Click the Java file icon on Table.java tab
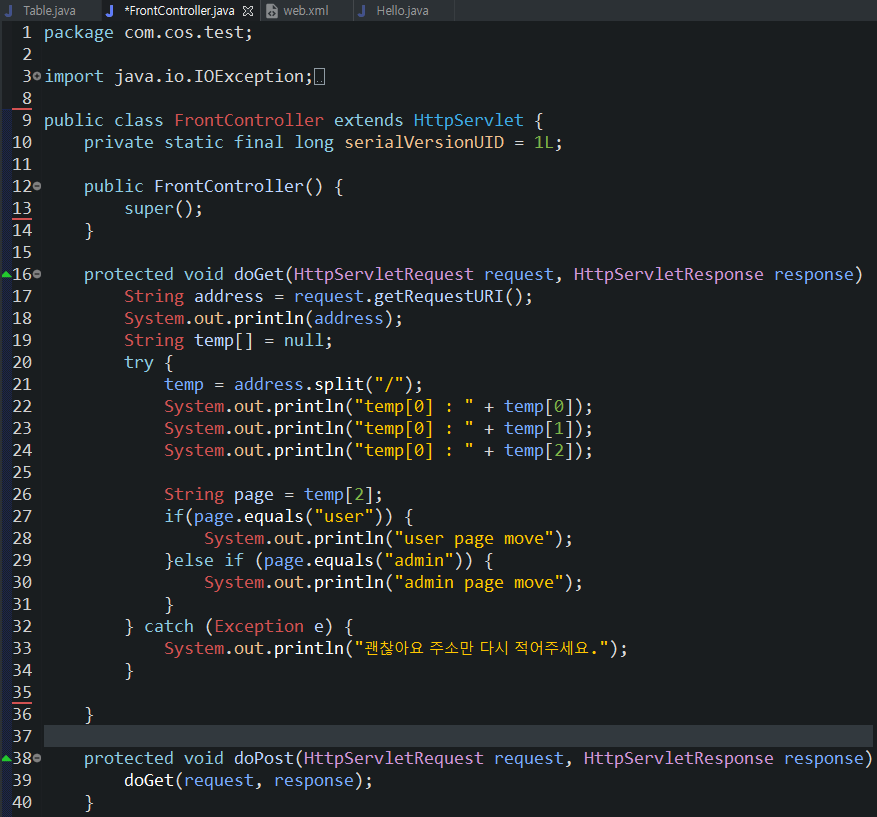Screen dimensions: 877x817 tap(8, 11)
